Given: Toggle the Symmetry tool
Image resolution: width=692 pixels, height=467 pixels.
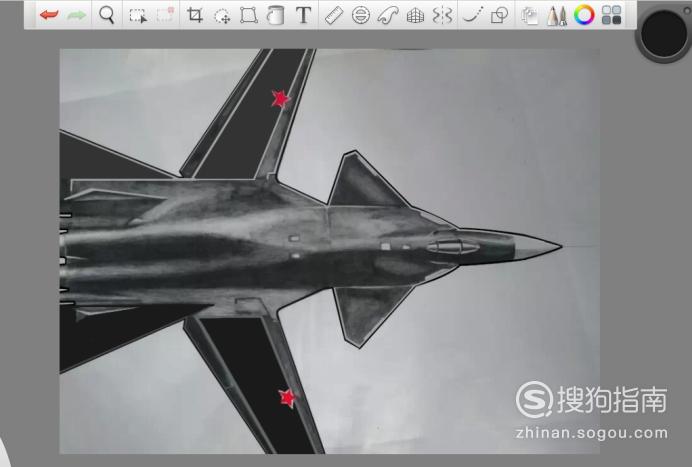Looking at the screenshot, I should 442,15.
